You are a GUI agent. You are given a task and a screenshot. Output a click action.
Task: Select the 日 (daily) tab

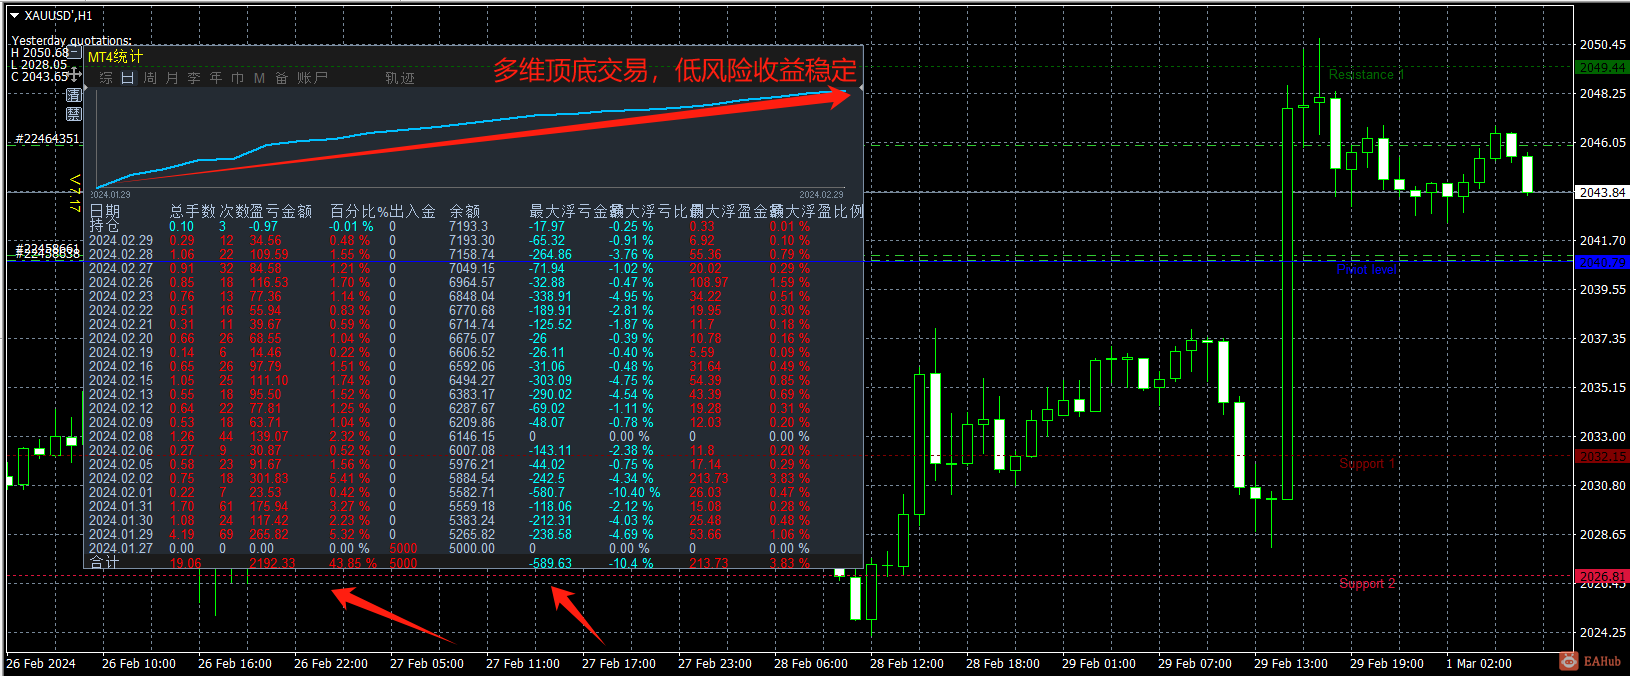click(128, 78)
